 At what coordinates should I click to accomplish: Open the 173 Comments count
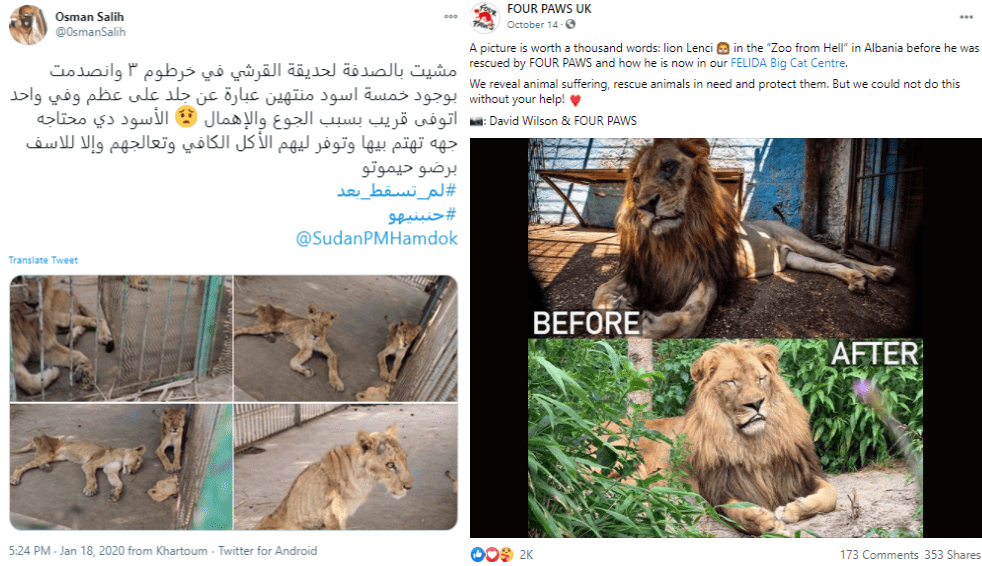[x=879, y=555]
